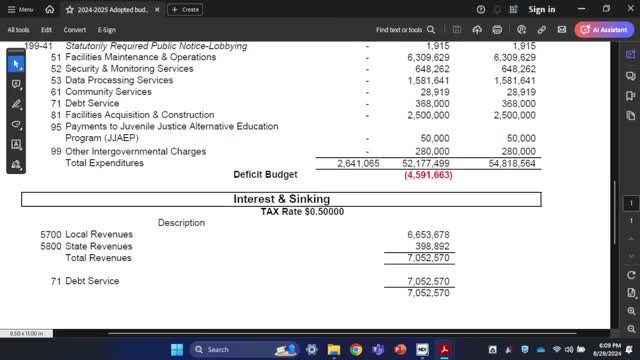
Task: Click Find text or tools search
Action: click(x=405, y=30)
